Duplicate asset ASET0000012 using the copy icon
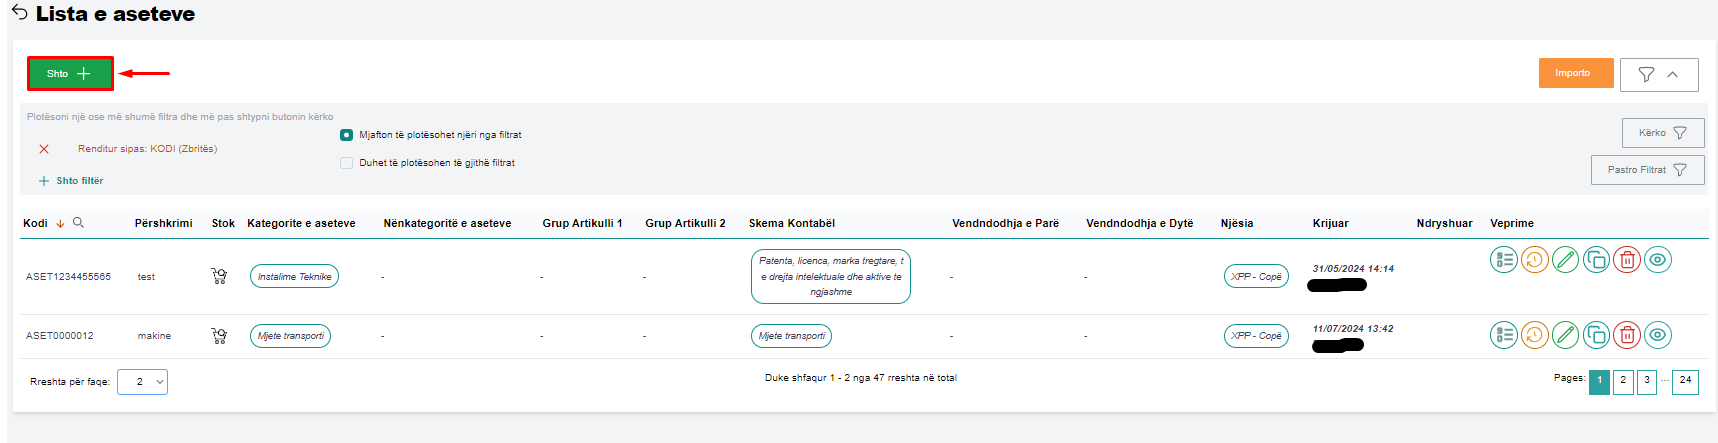The height and width of the screenshot is (443, 1718). [x=1597, y=335]
